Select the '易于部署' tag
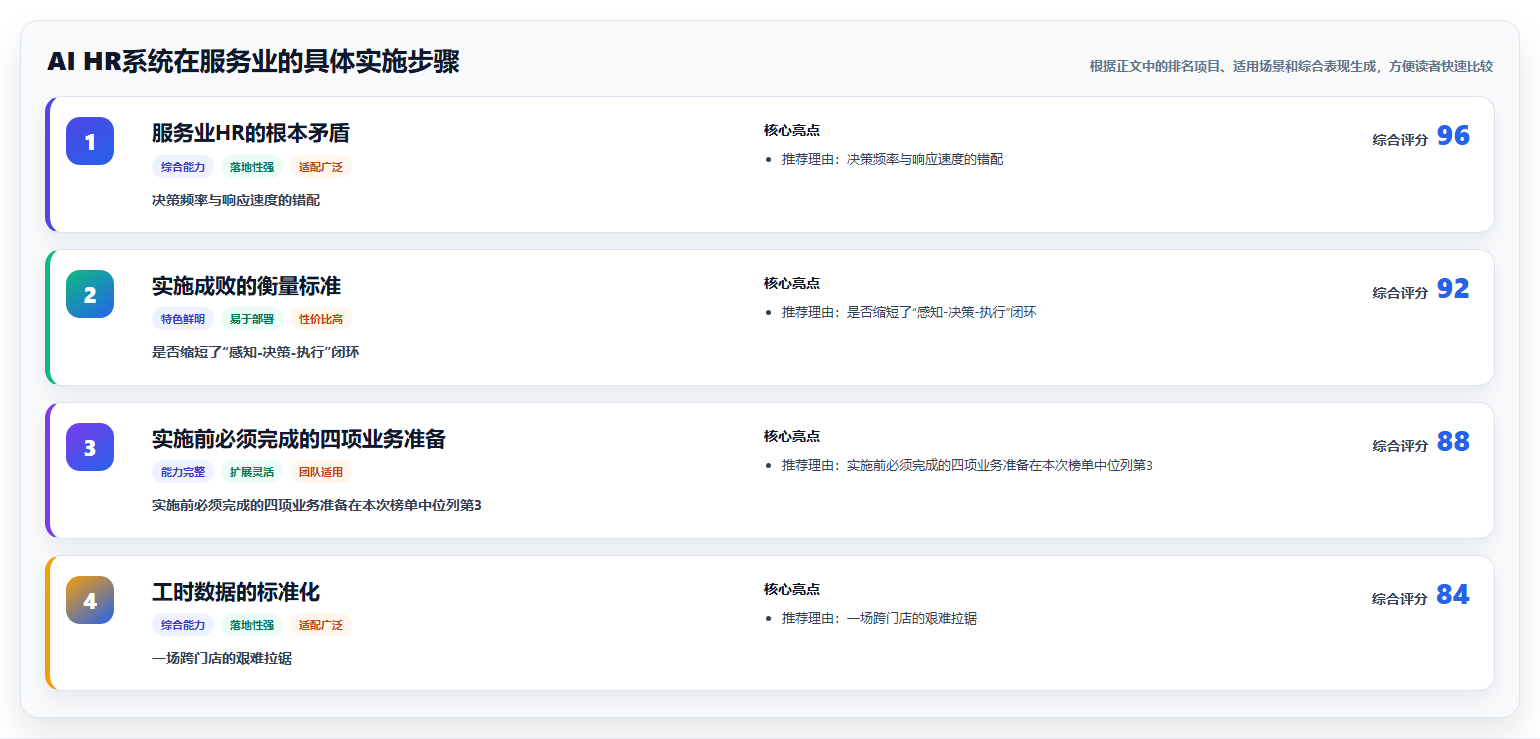1540x739 pixels. click(252, 320)
